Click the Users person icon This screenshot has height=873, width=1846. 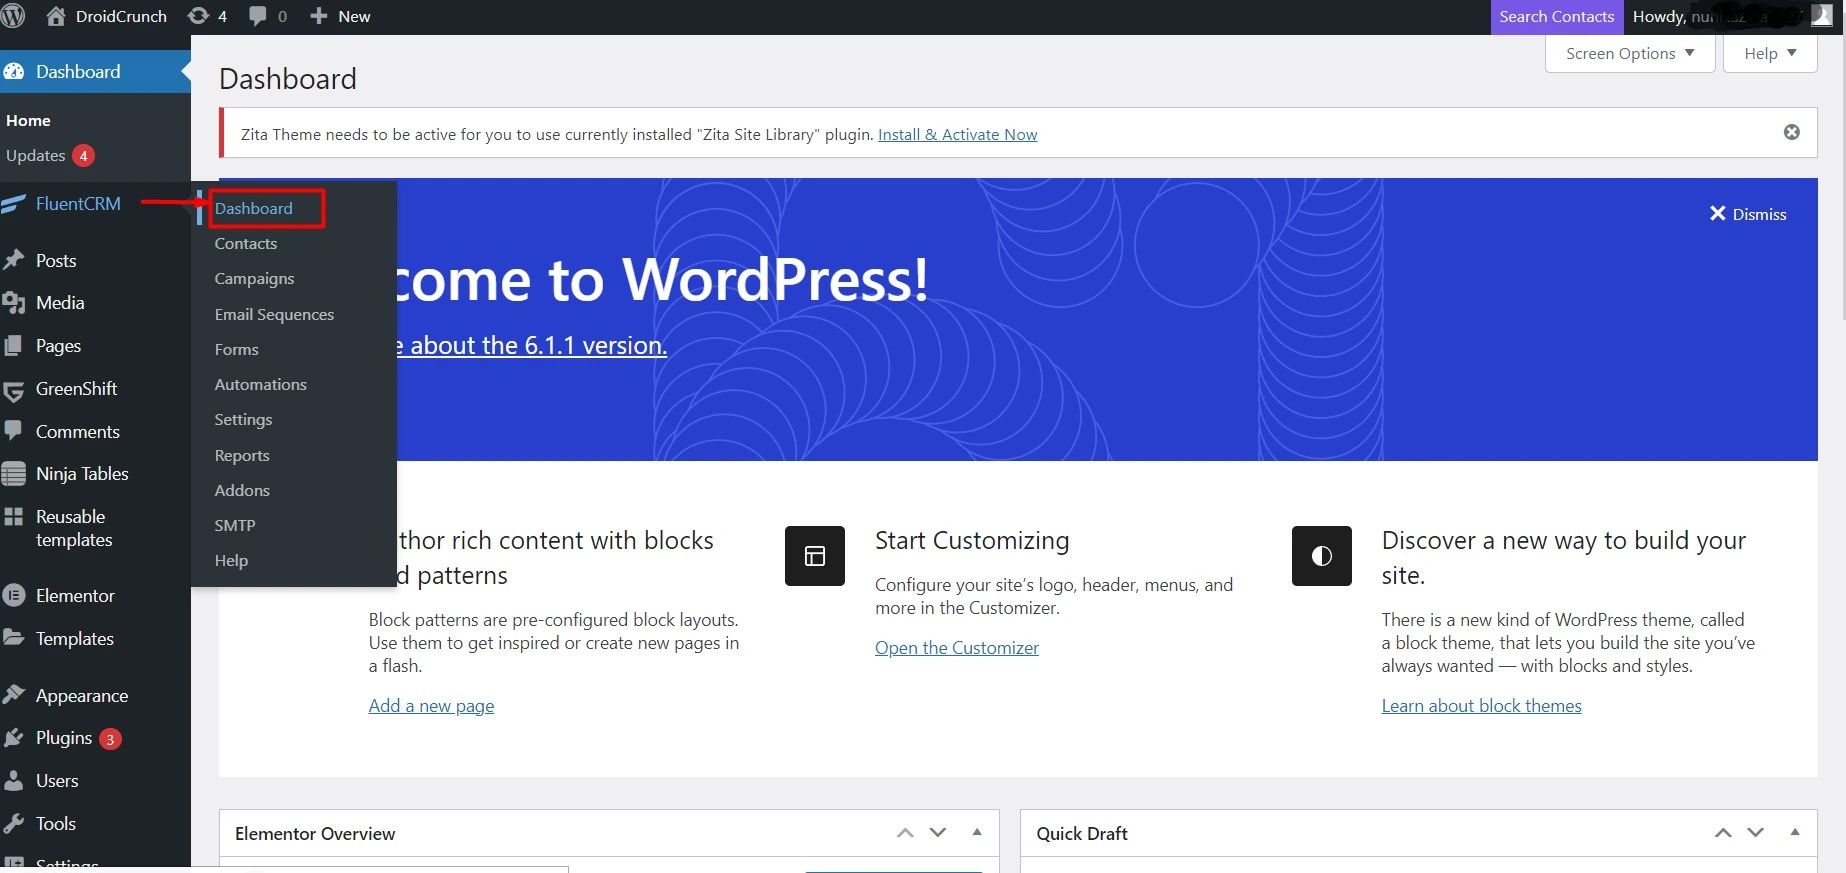click(14, 781)
